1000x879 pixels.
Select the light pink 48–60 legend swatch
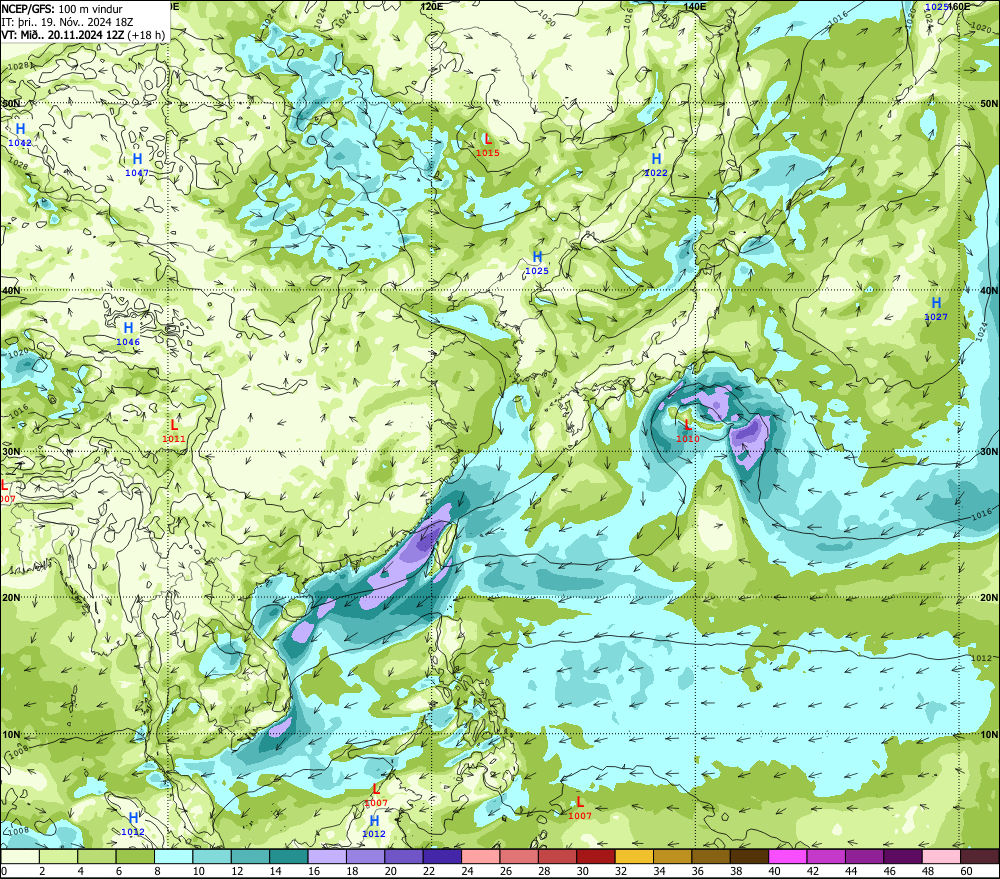(x=941, y=856)
